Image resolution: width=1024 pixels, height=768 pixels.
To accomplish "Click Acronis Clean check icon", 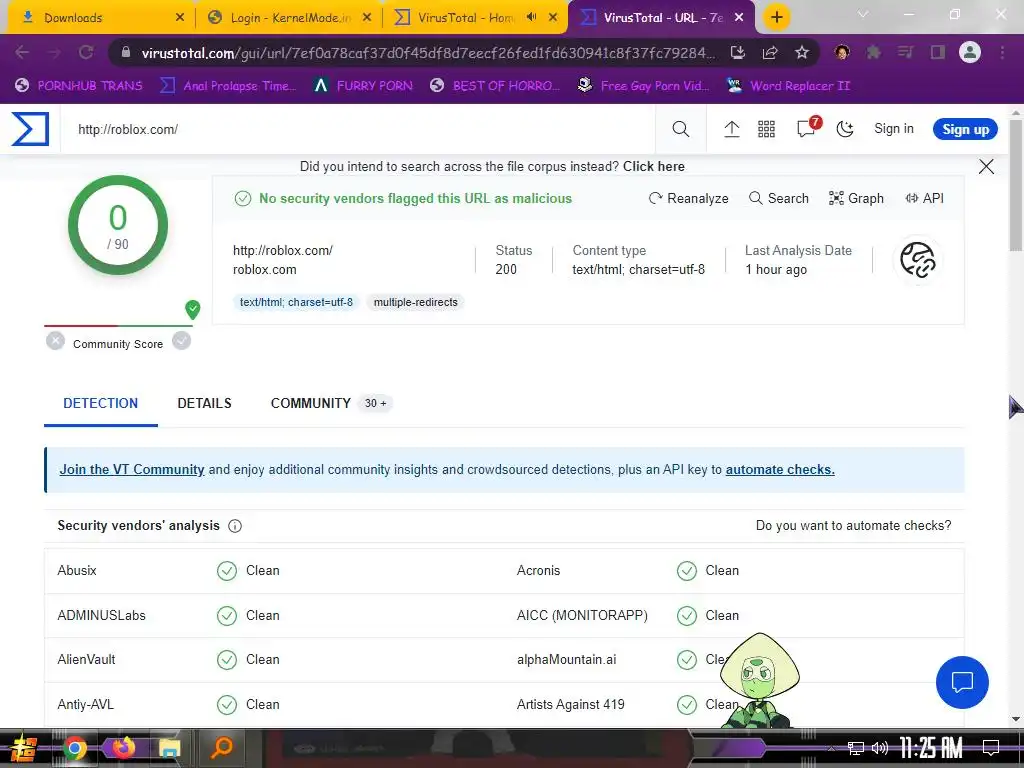I will [x=686, y=571].
